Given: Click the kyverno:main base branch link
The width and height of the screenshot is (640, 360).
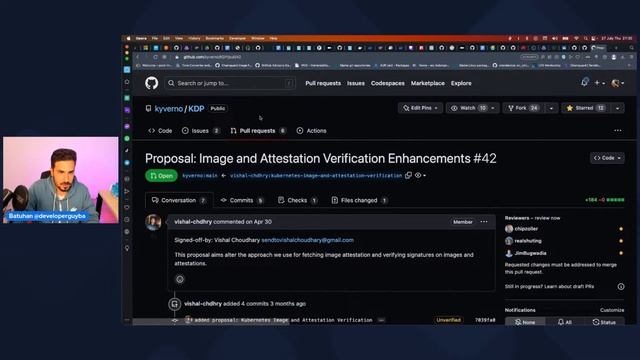Looking at the screenshot, I should coord(200,176).
